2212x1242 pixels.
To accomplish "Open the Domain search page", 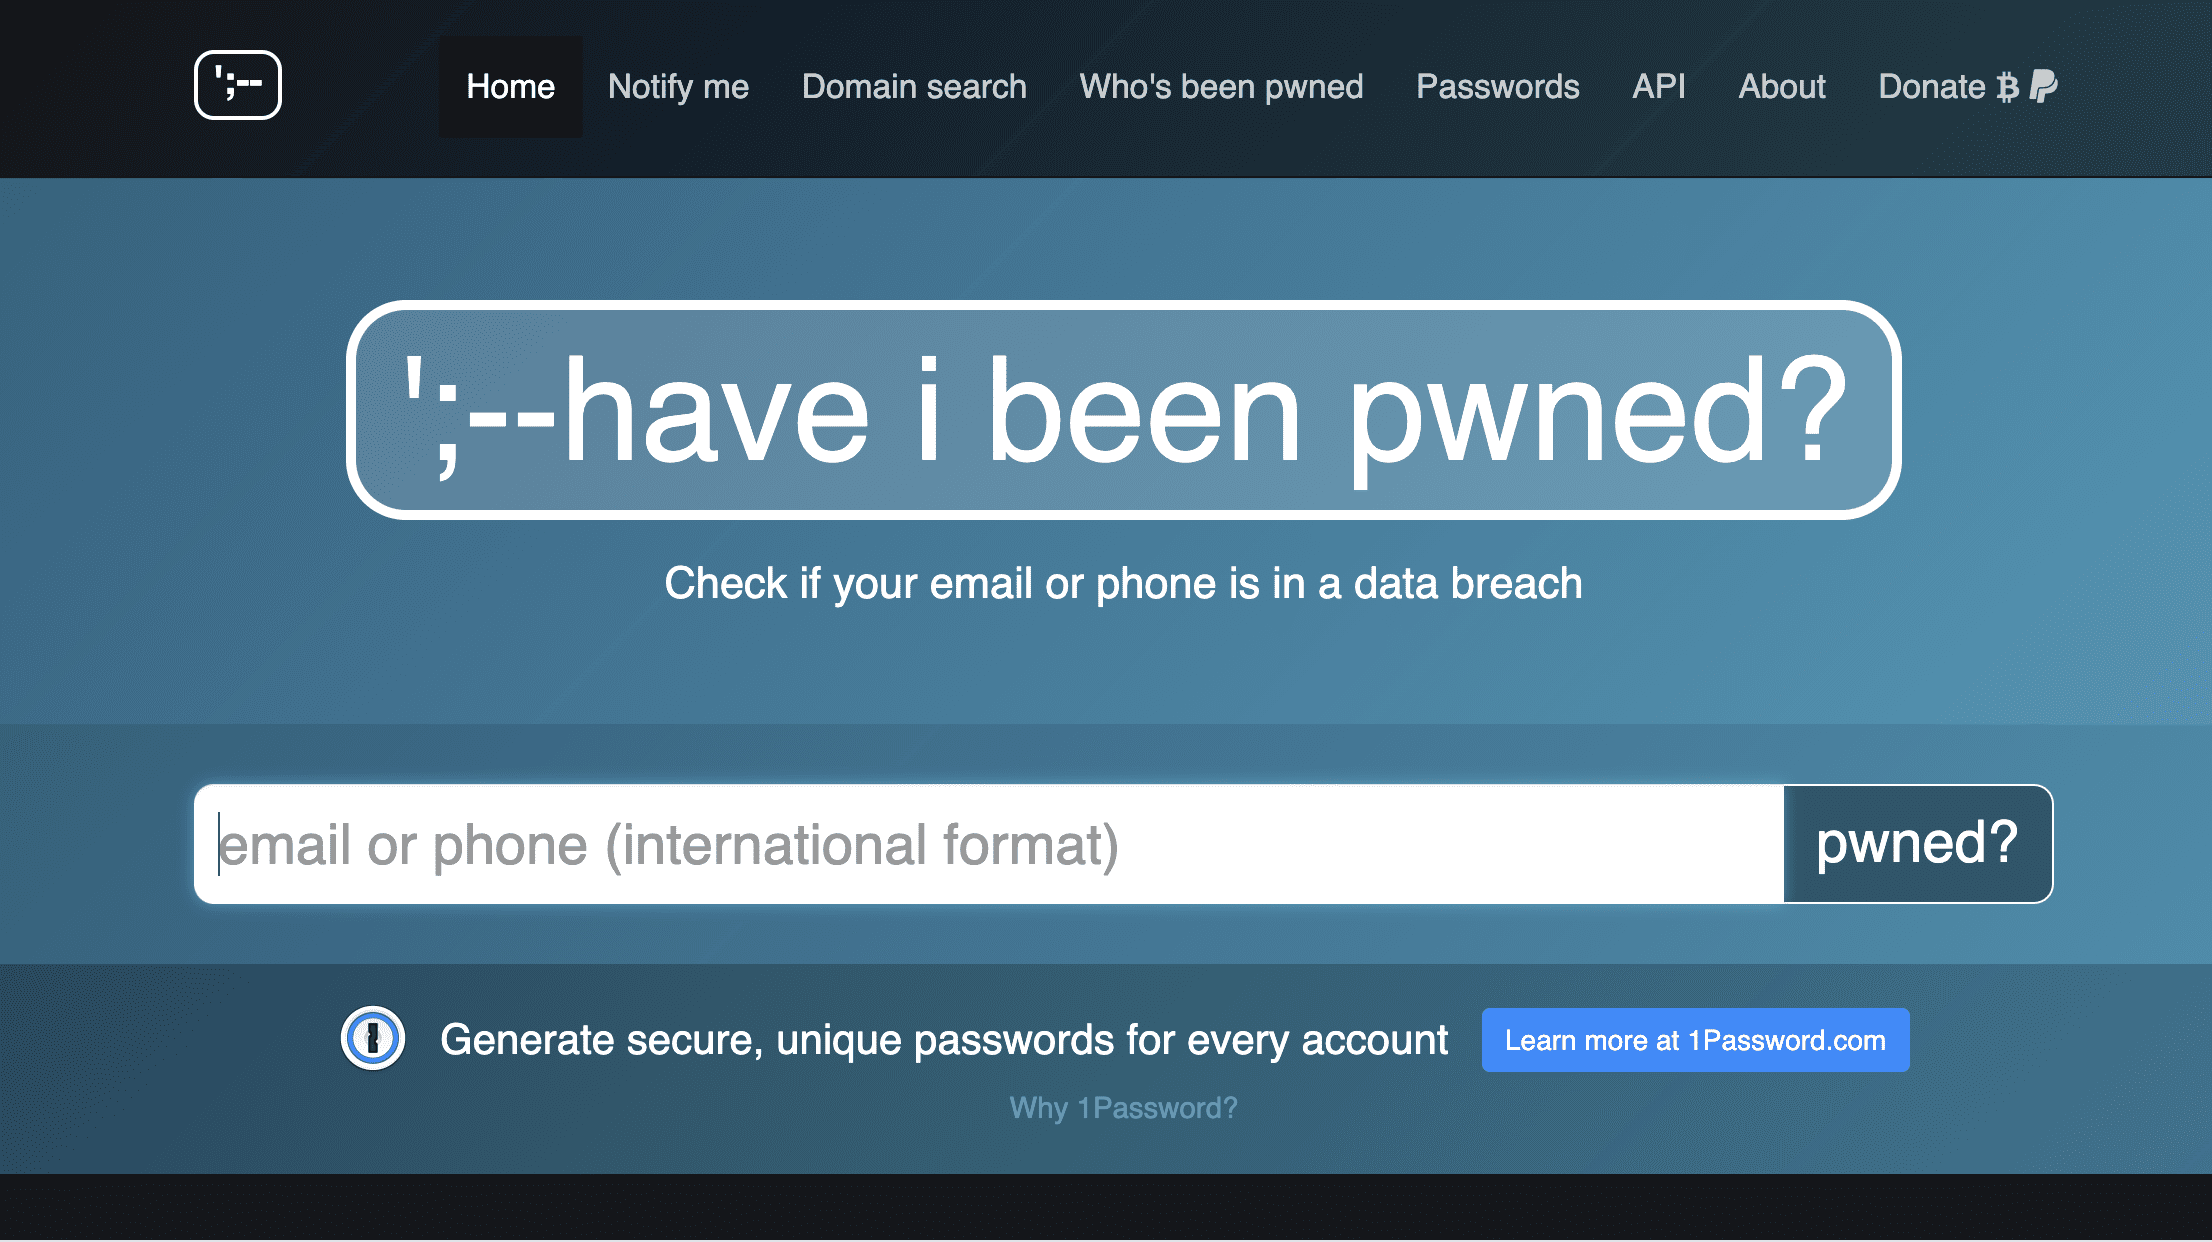I will (x=914, y=87).
